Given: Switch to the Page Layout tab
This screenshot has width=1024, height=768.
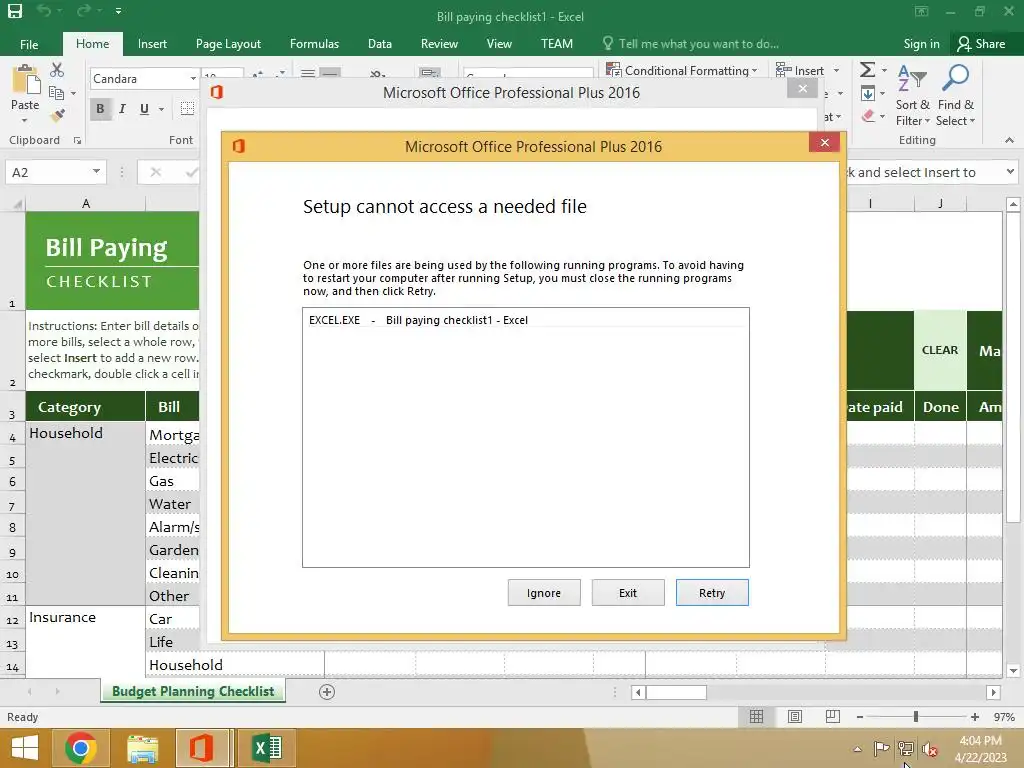Looking at the screenshot, I should [x=228, y=44].
